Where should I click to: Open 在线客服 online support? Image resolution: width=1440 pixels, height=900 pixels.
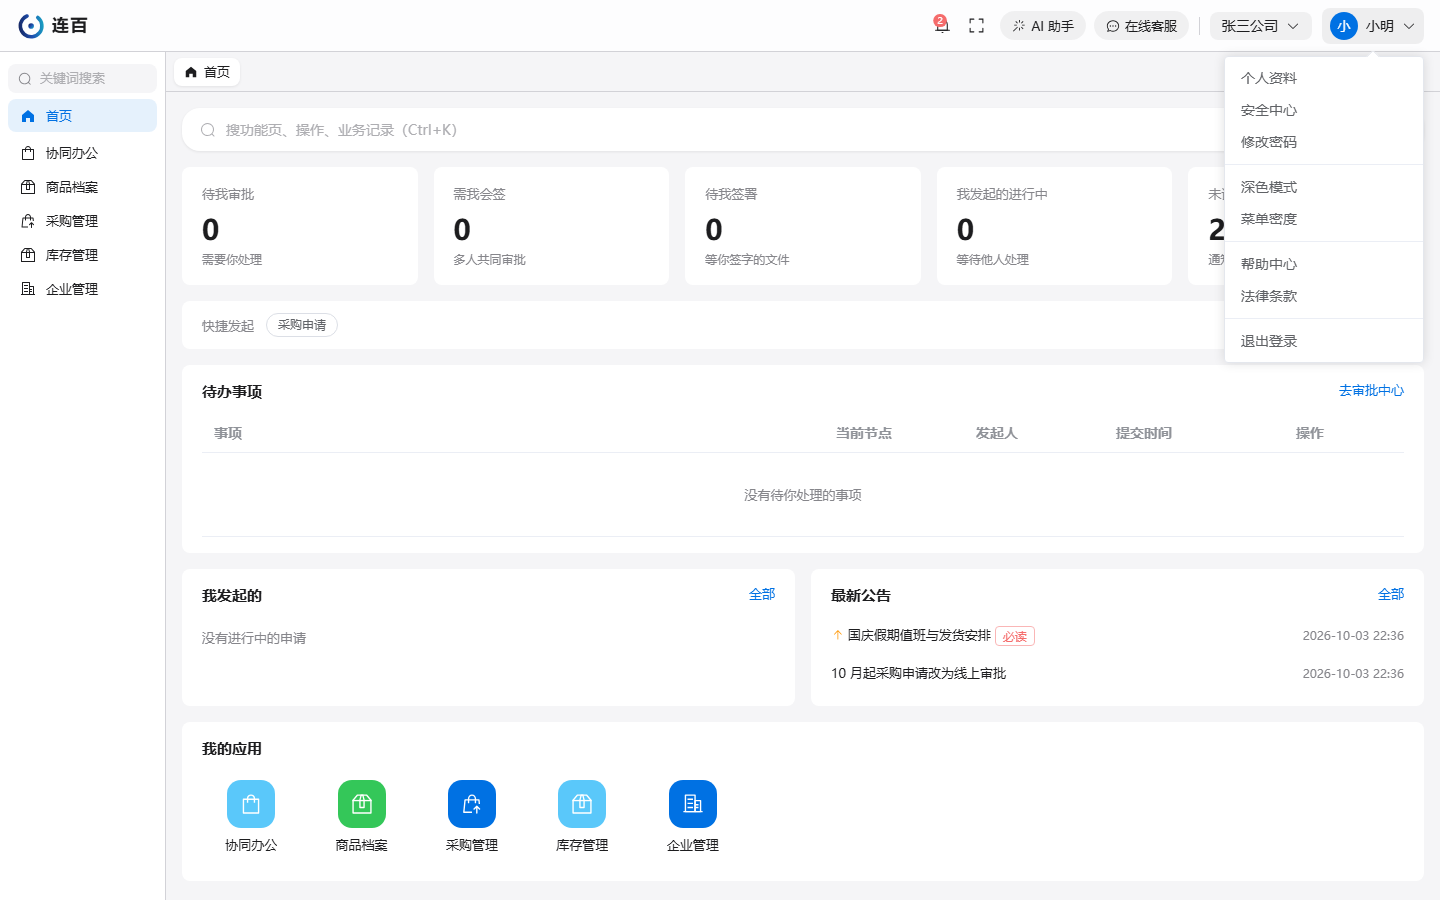click(1141, 26)
